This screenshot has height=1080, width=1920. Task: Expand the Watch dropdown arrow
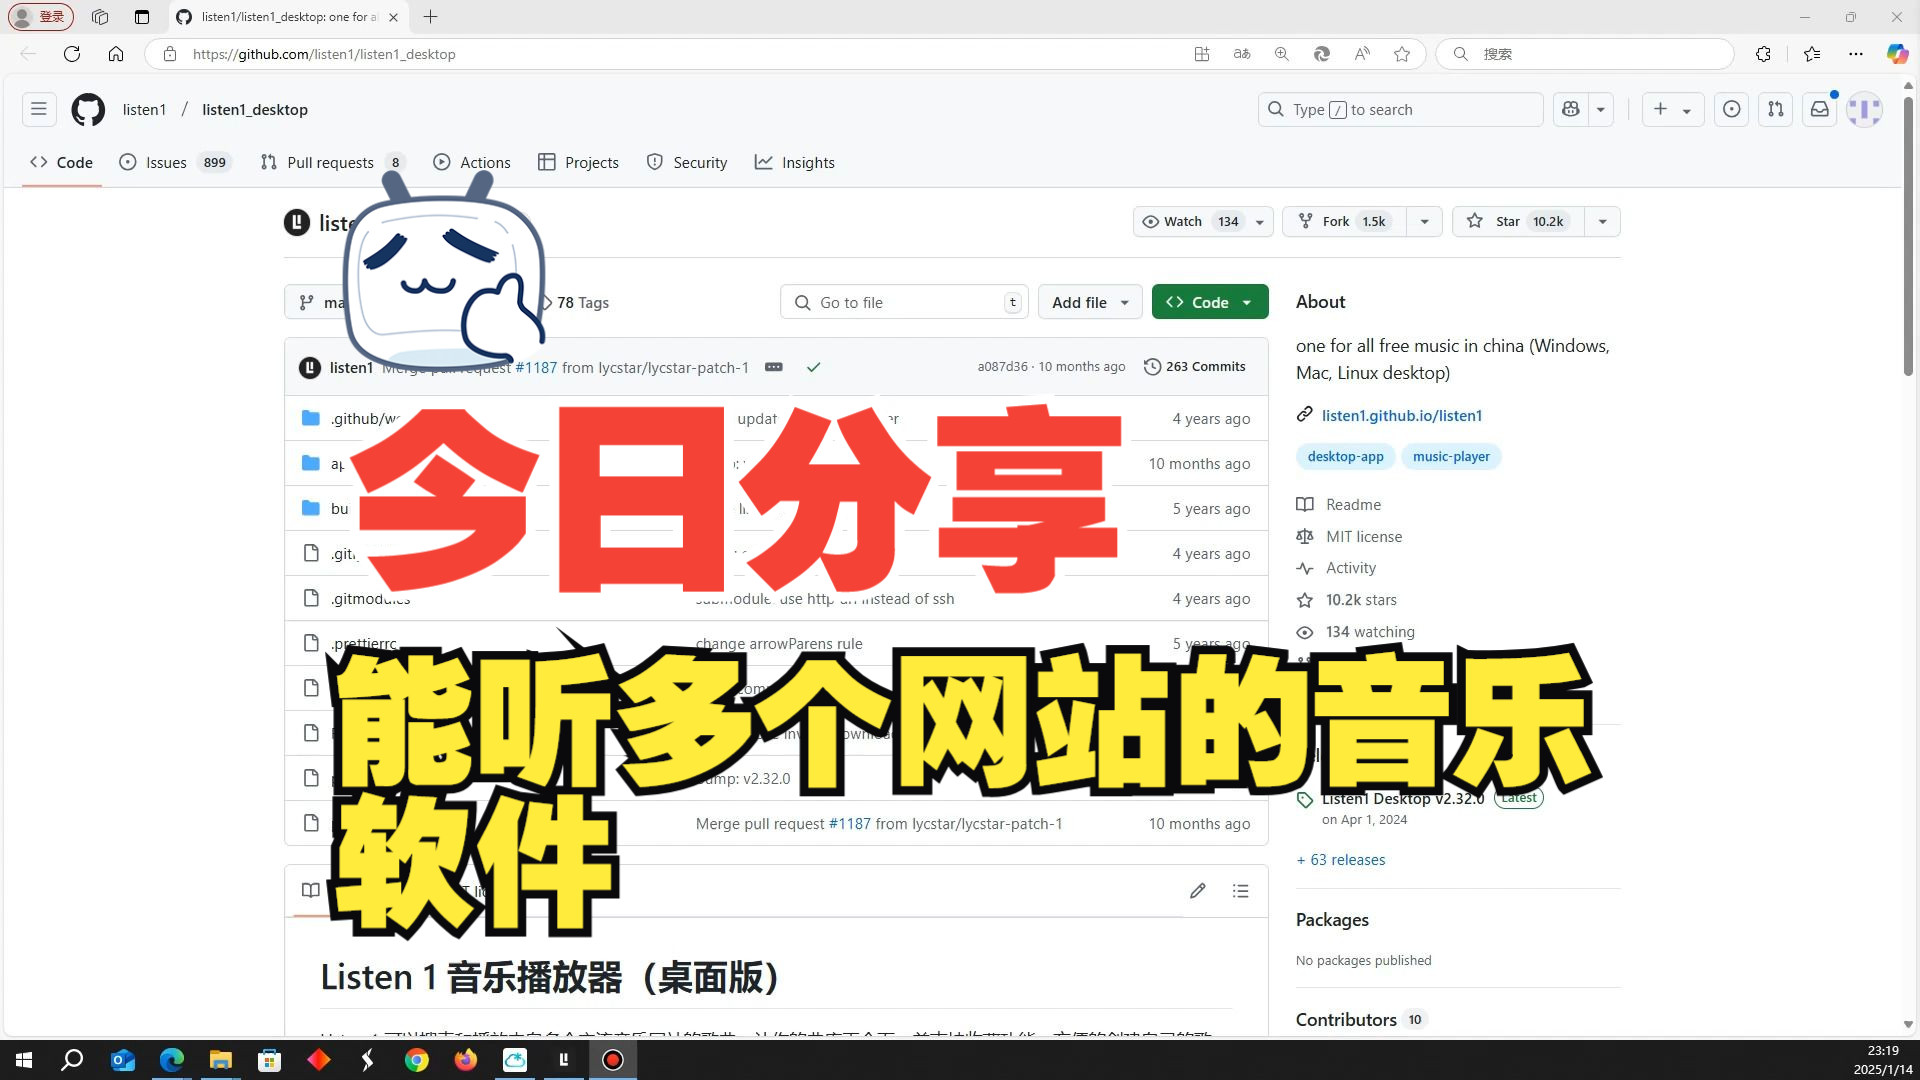[1258, 220]
